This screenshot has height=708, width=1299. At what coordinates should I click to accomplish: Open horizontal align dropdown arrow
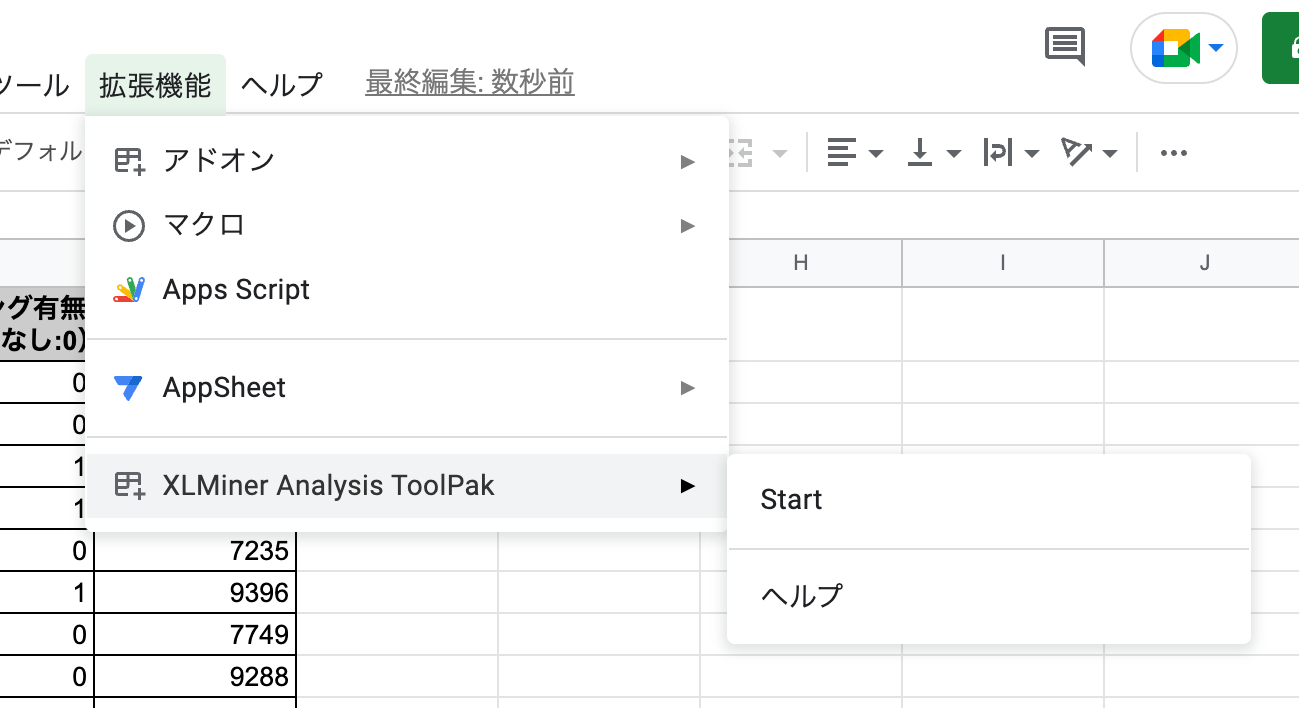tap(876, 154)
